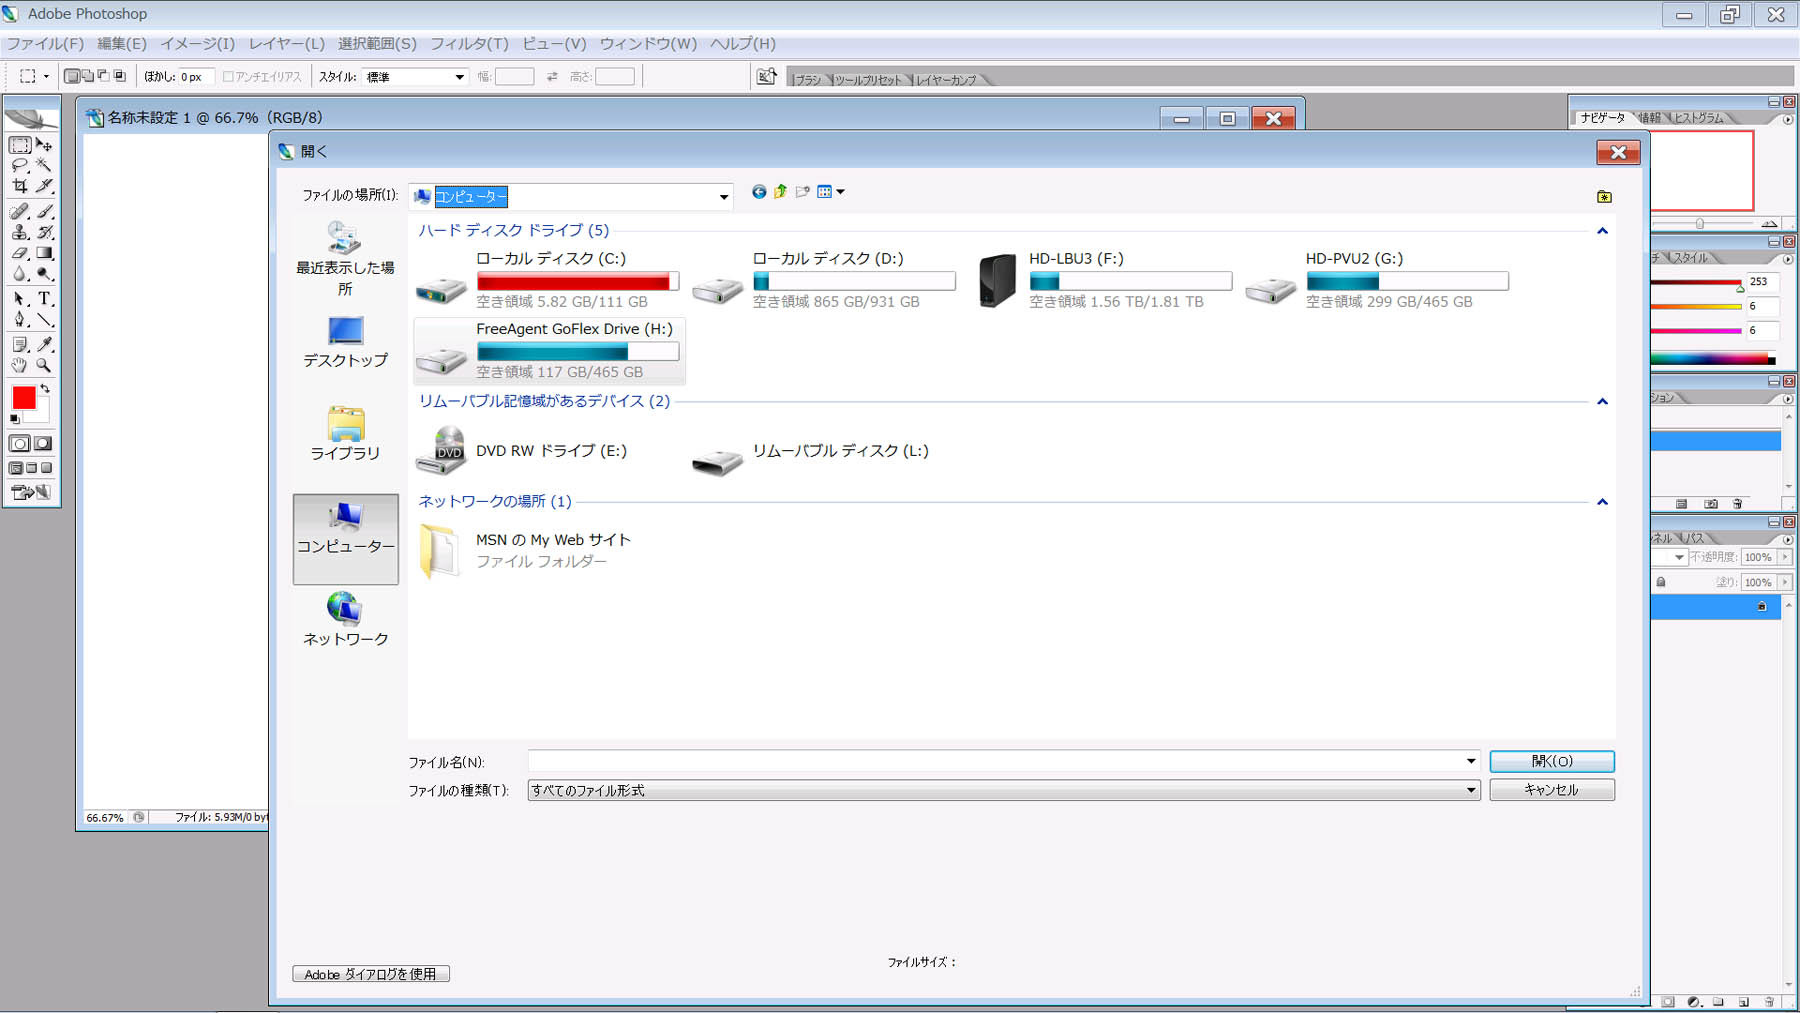Select the Clone Stamp tool
Image resolution: width=1800 pixels, height=1013 pixels.
tap(20, 232)
